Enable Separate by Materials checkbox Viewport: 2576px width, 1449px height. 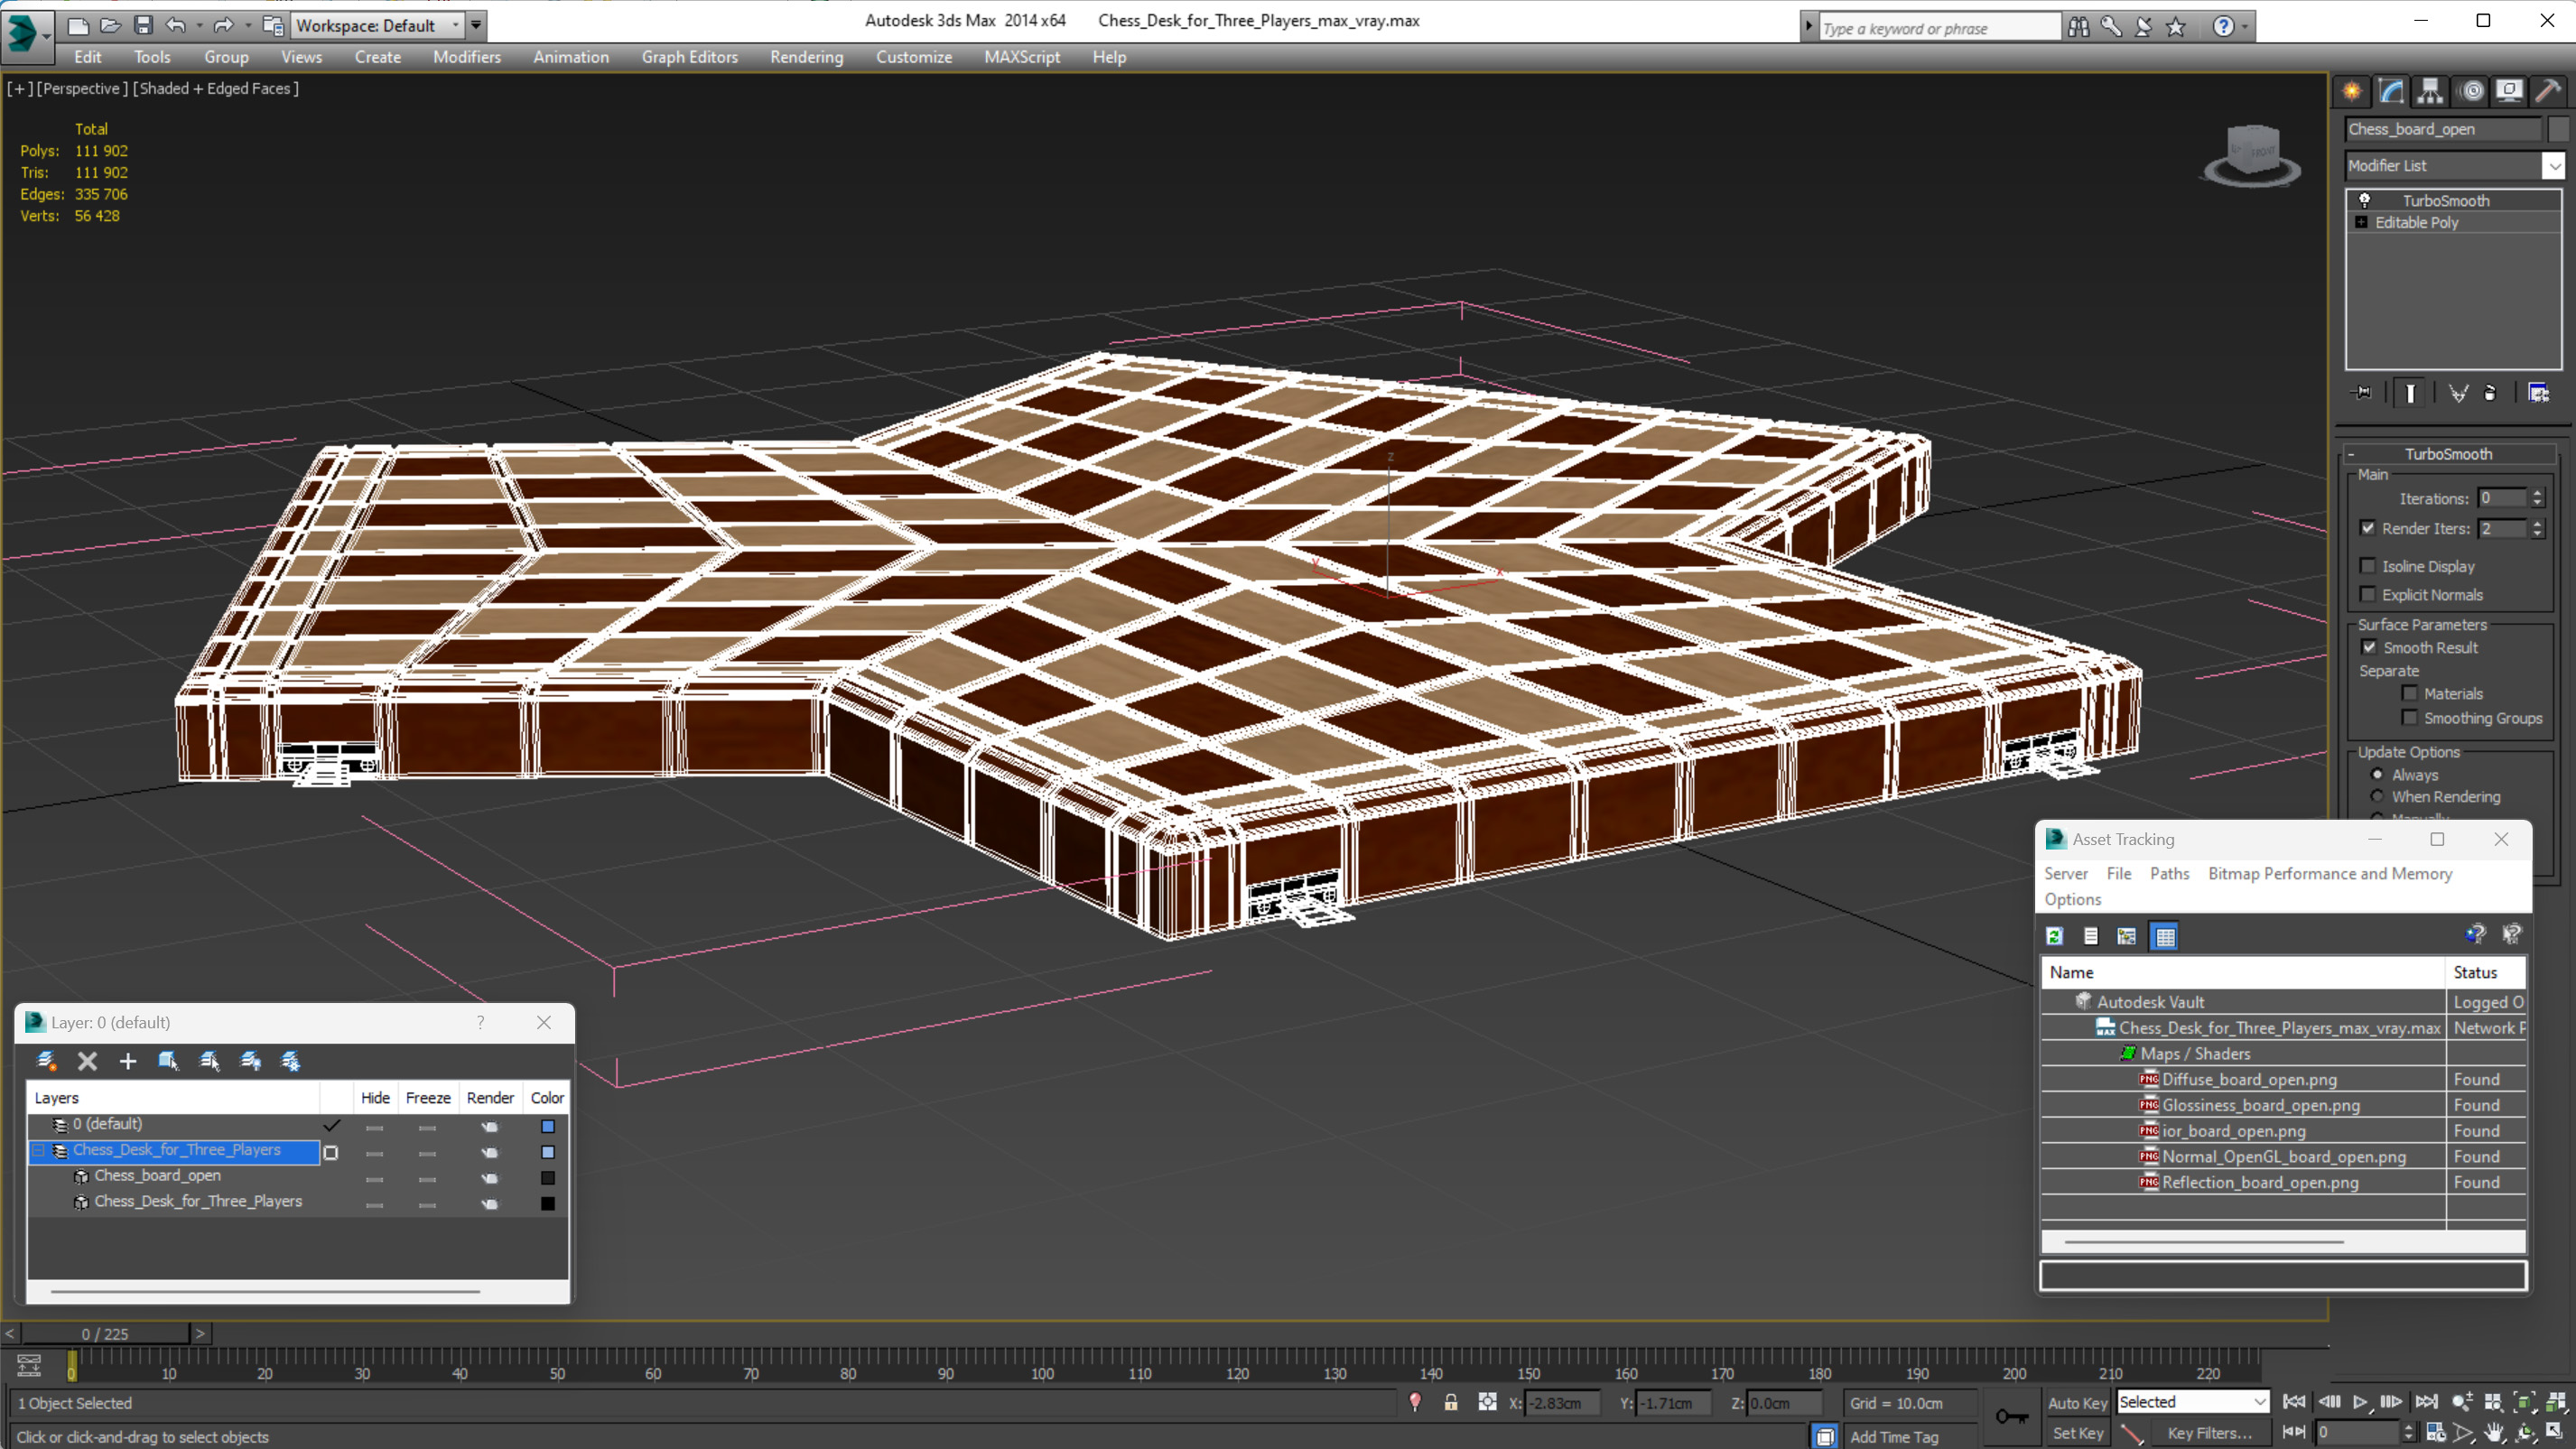pyautogui.click(x=2410, y=693)
